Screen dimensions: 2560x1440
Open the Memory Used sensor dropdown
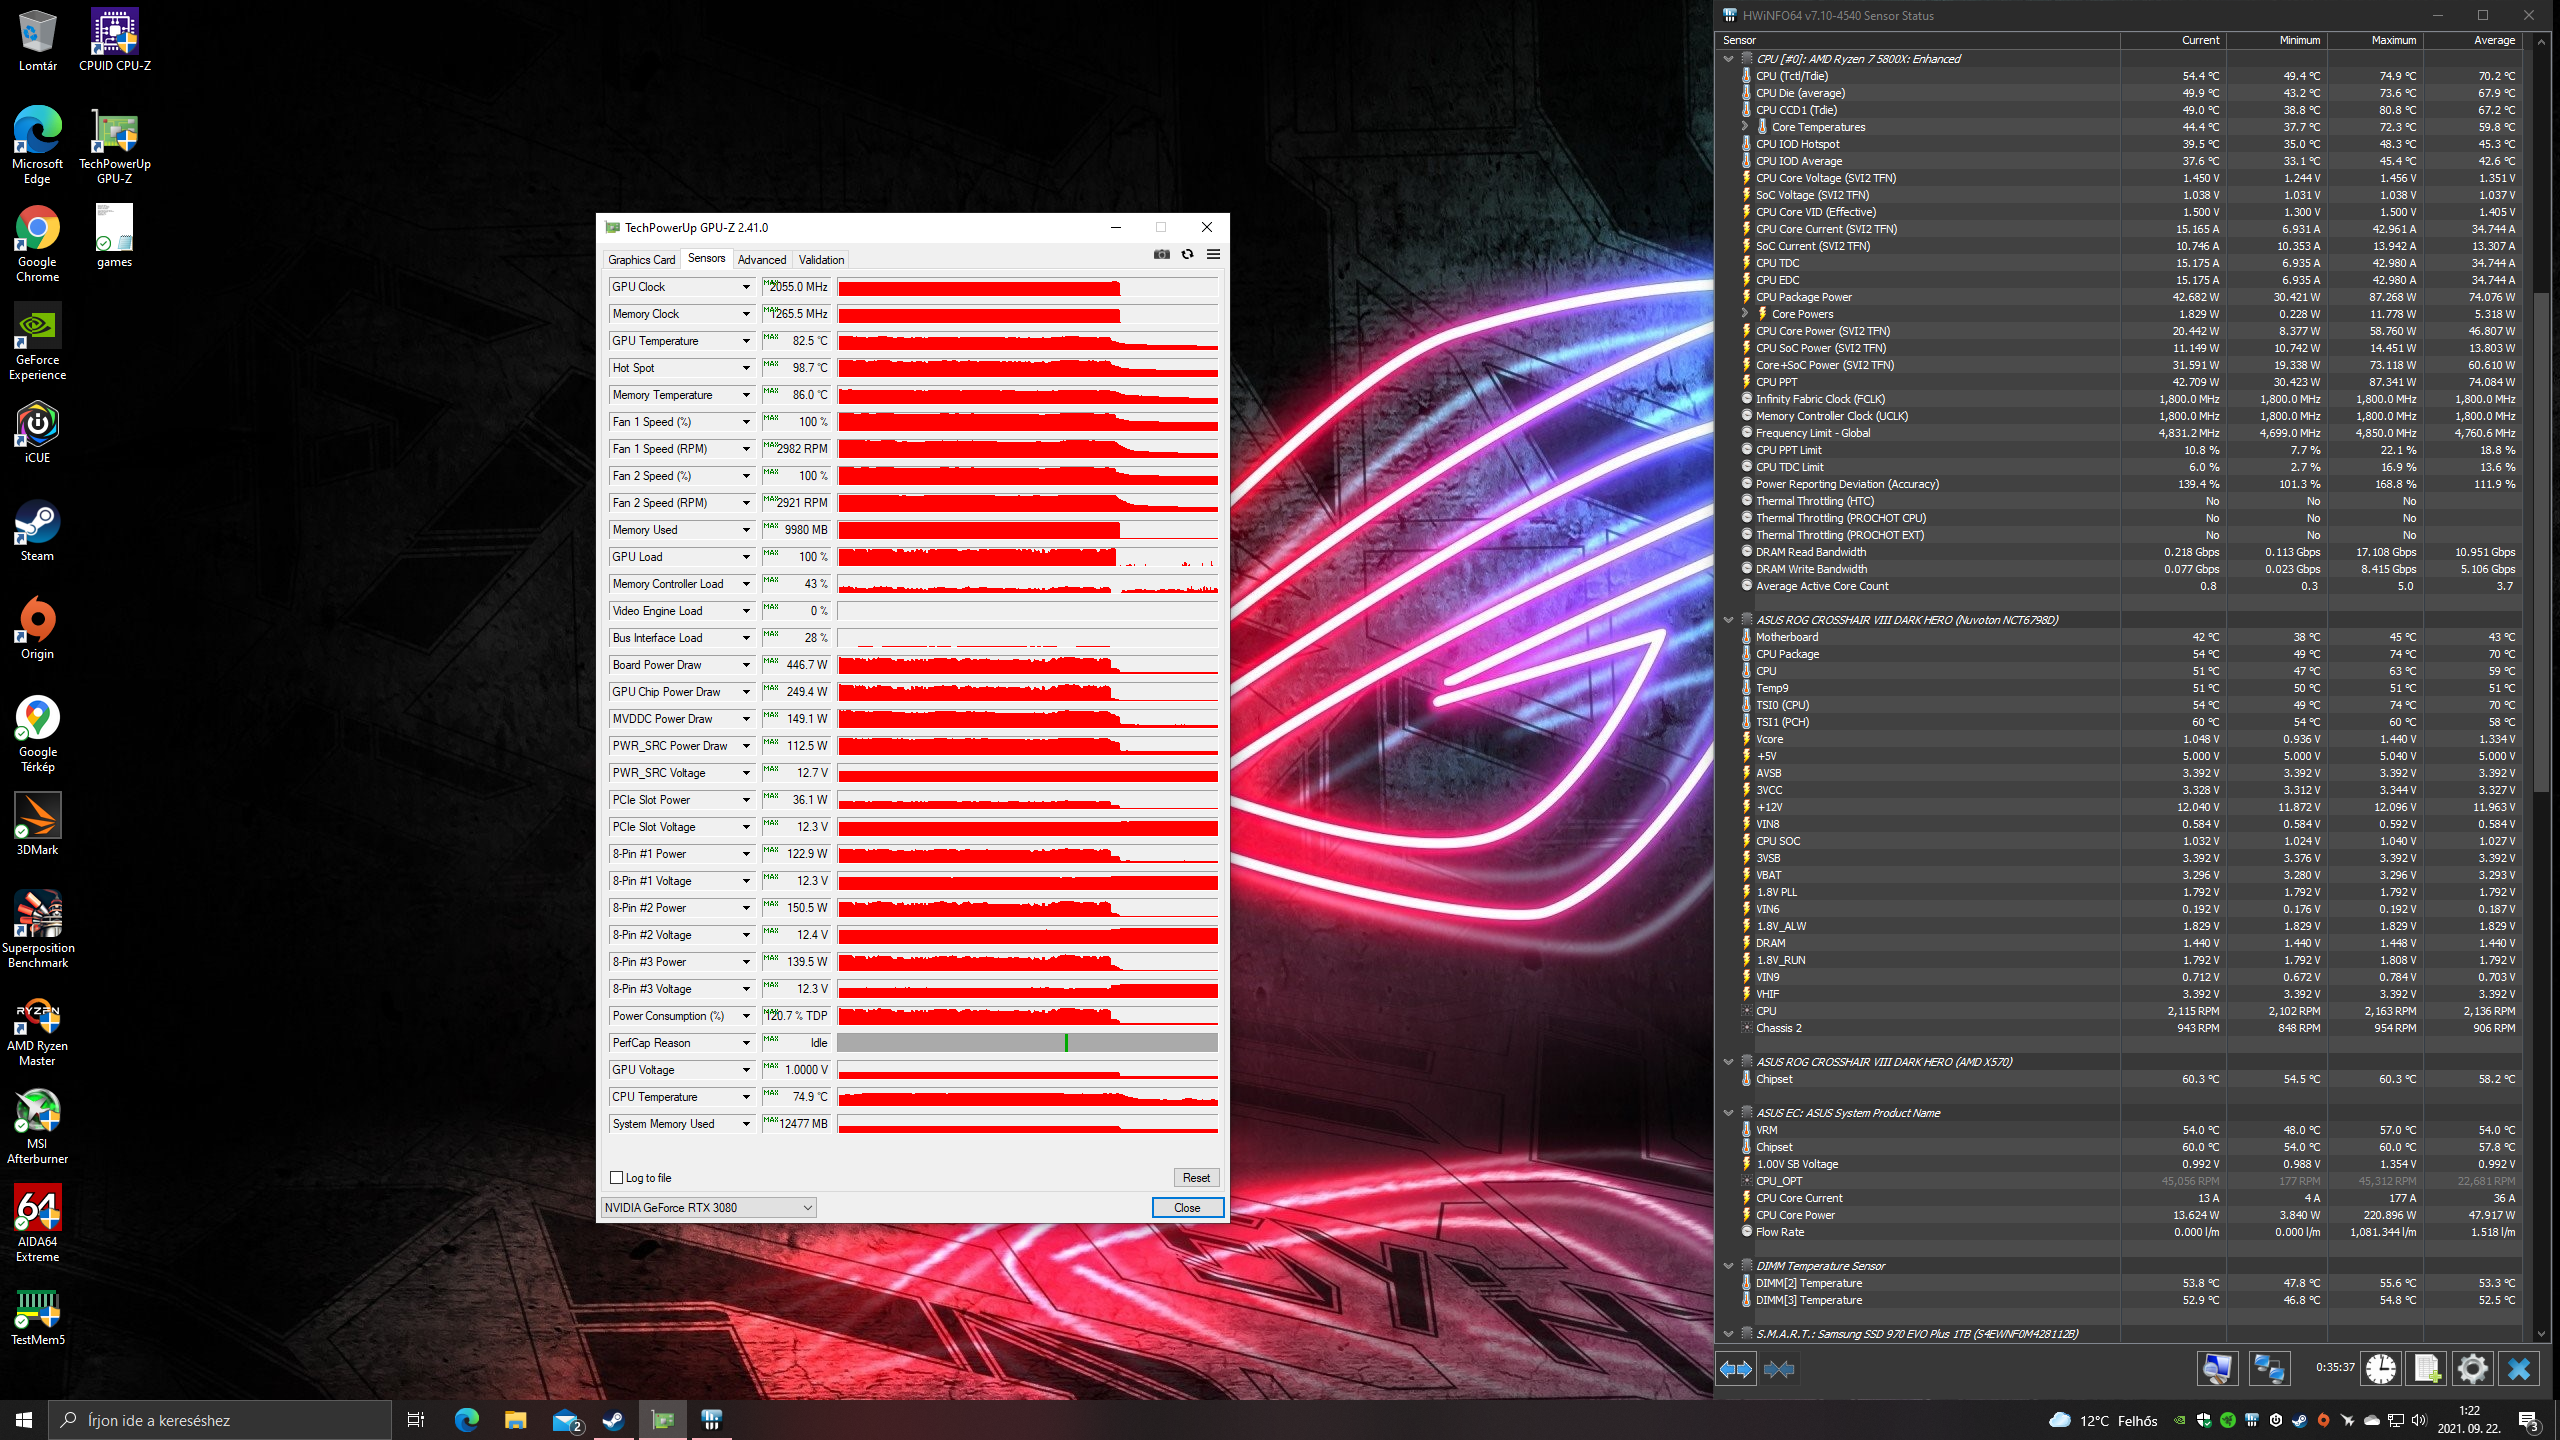pyautogui.click(x=746, y=530)
